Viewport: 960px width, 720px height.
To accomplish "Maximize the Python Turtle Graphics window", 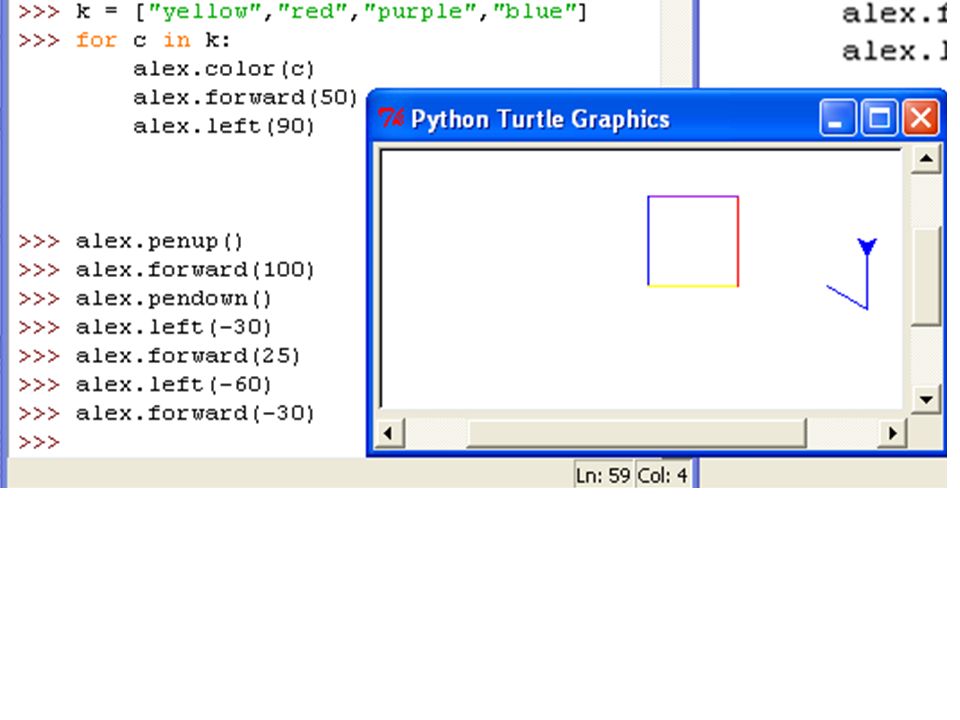I will click(x=879, y=118).
